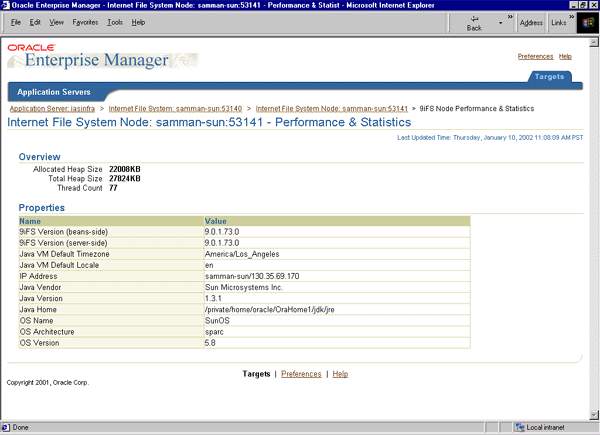
Task: Click the Oracle Enterprise Manager logo
Action: [103, 56]
